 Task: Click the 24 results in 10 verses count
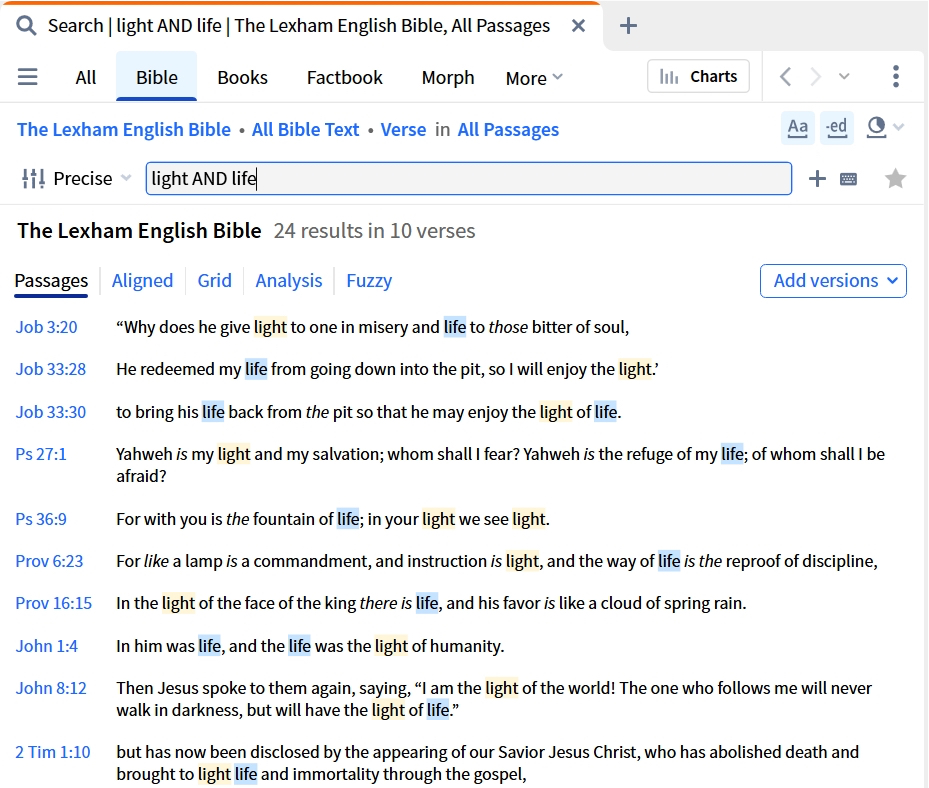pos(374,230)
